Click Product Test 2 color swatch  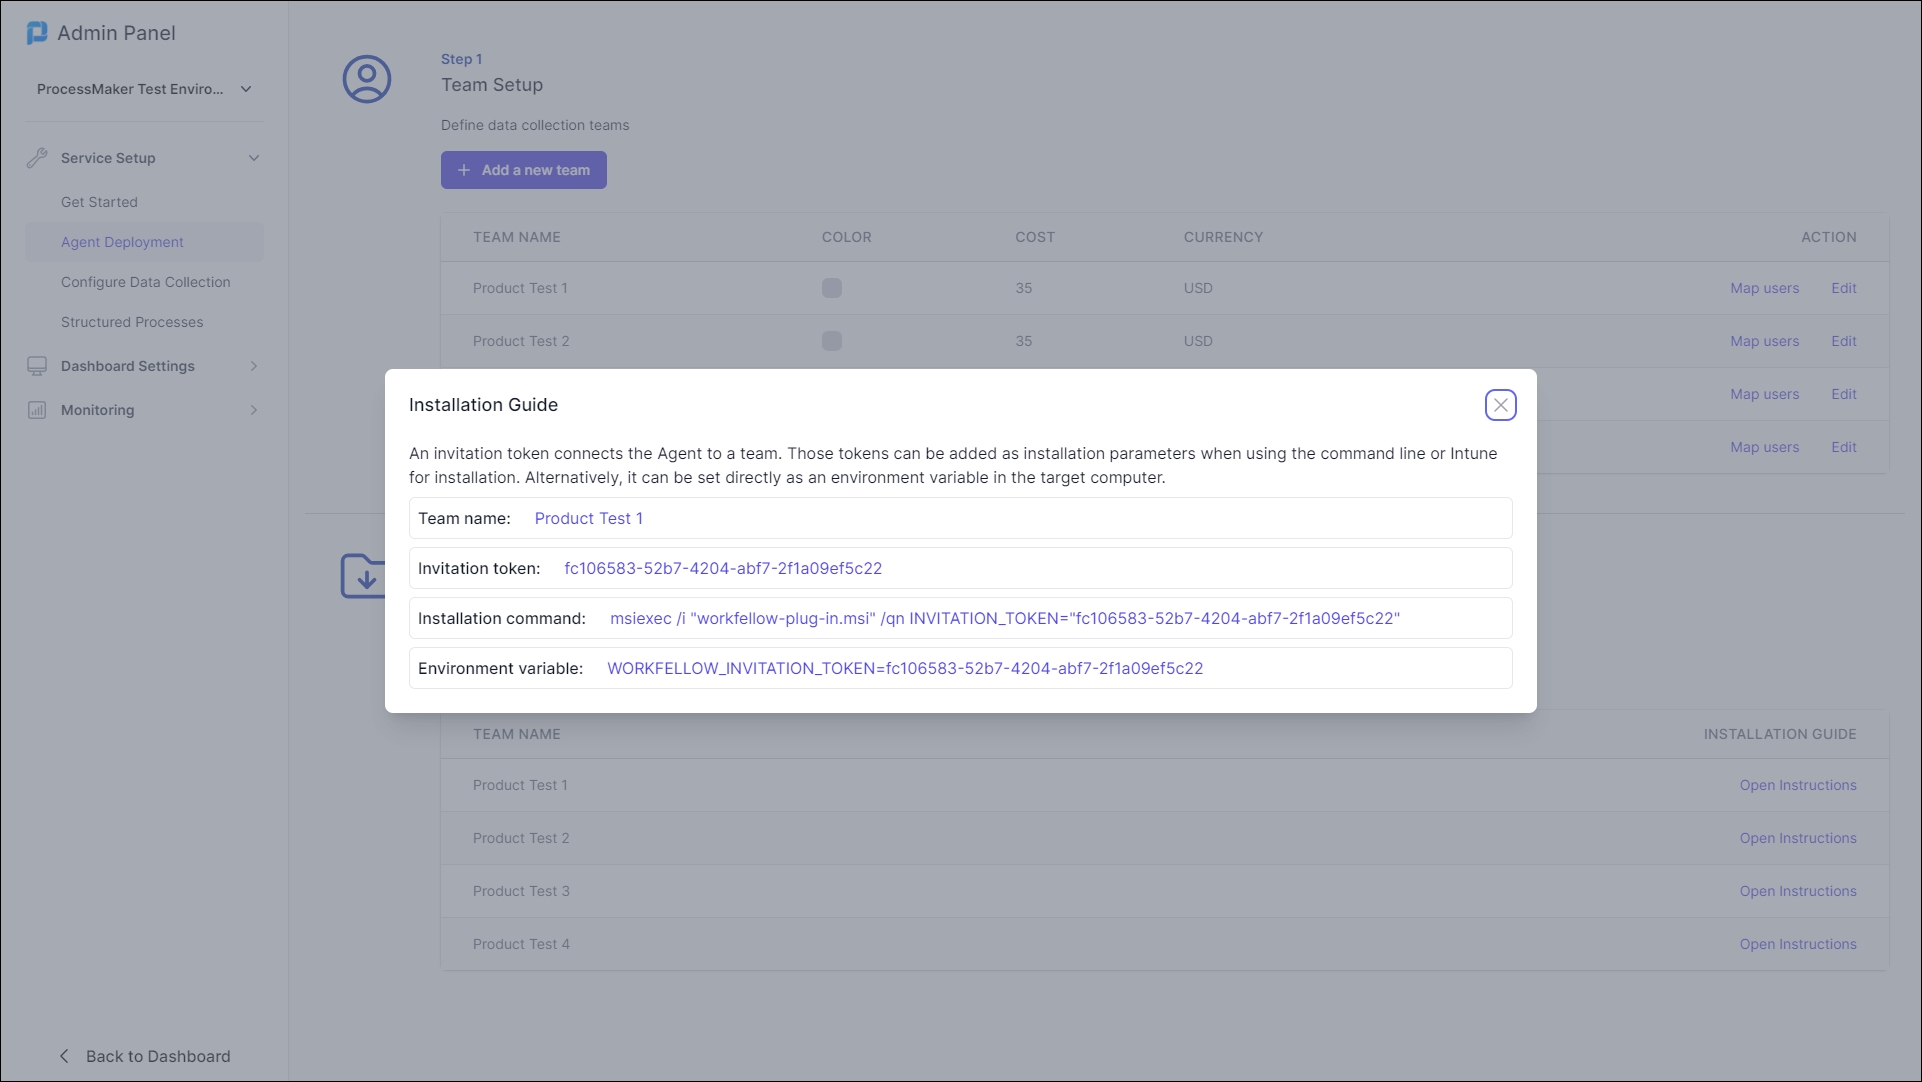click(831, 341)
